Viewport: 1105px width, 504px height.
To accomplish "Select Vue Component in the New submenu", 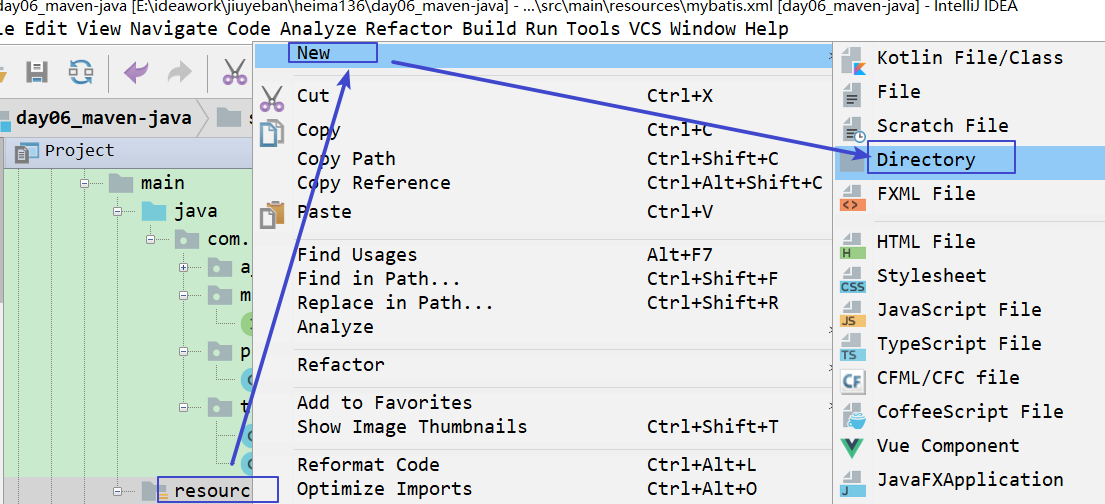I will (947, 446).
